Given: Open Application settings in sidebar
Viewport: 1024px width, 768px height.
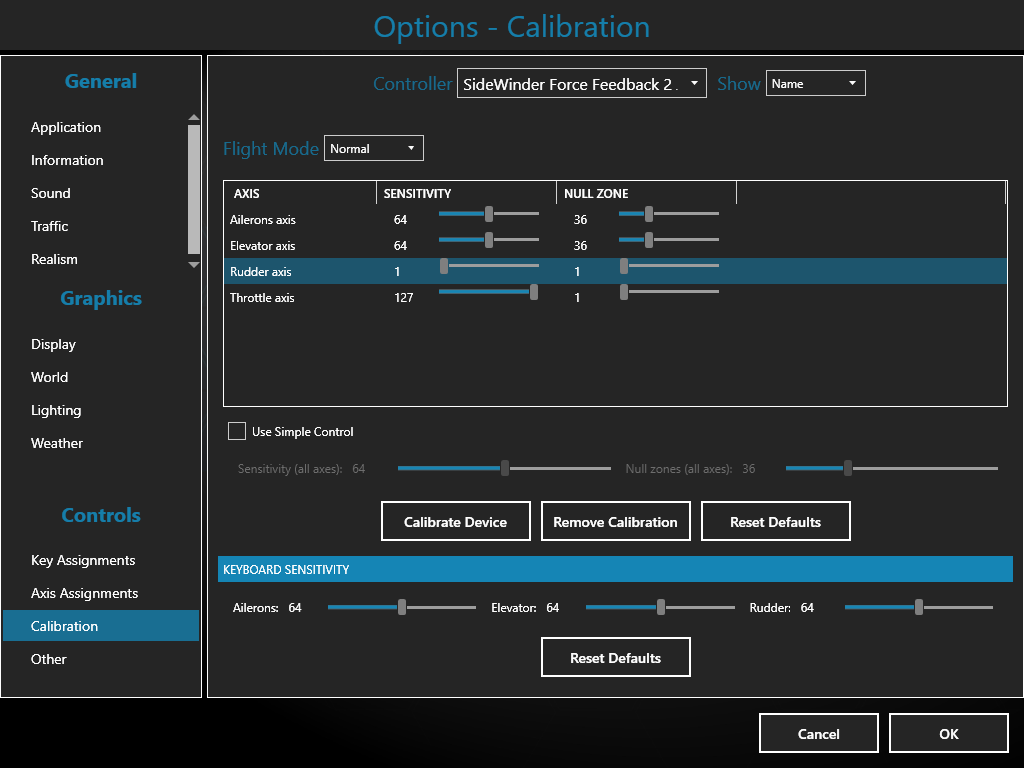Looking at the screenshot, I should 66,127.
